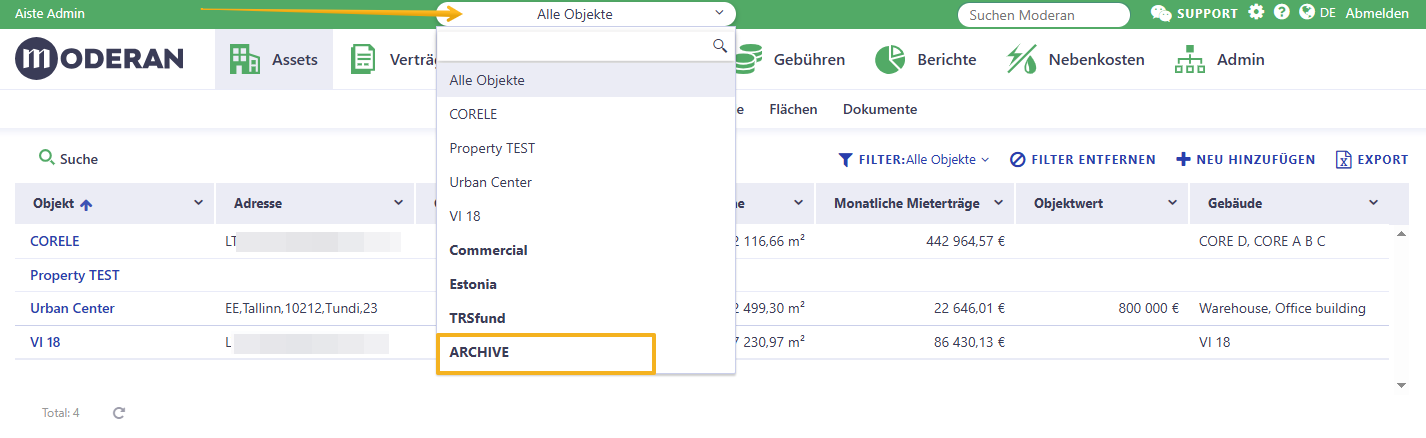Export the table to Excel

1372,159
